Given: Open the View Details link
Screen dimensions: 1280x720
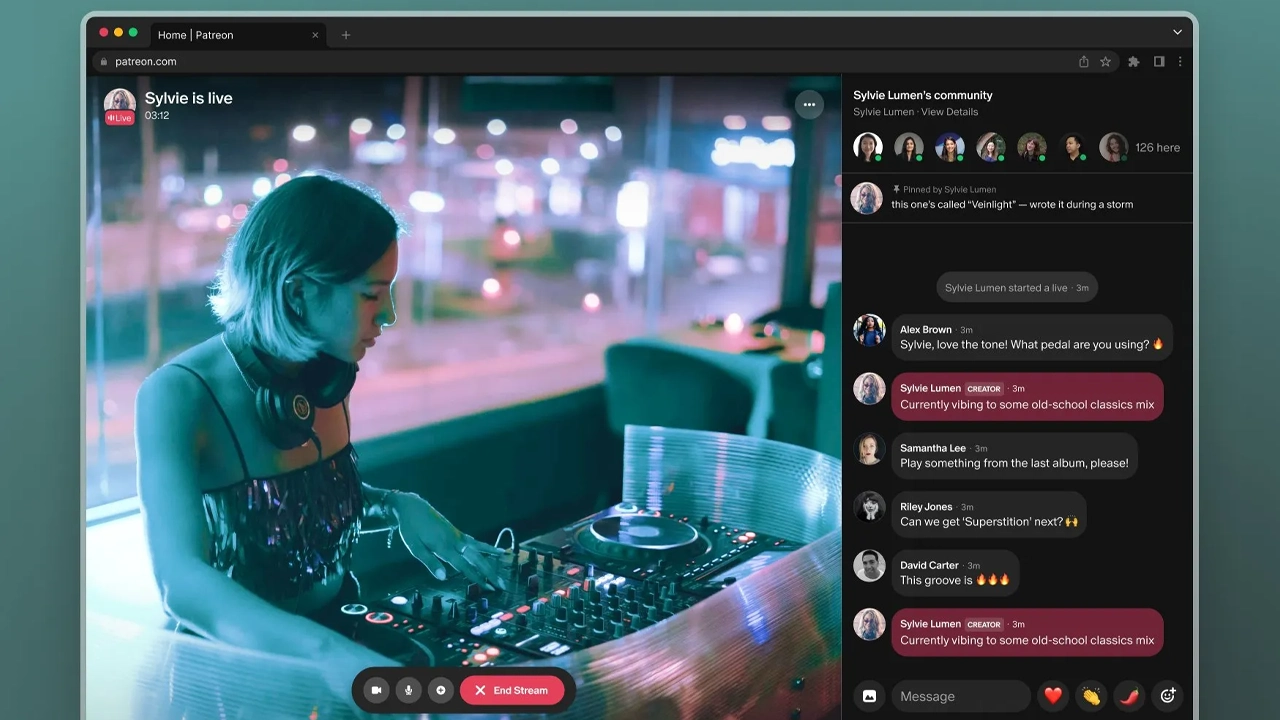Looking at the screenshot, I should click(950, 112).
